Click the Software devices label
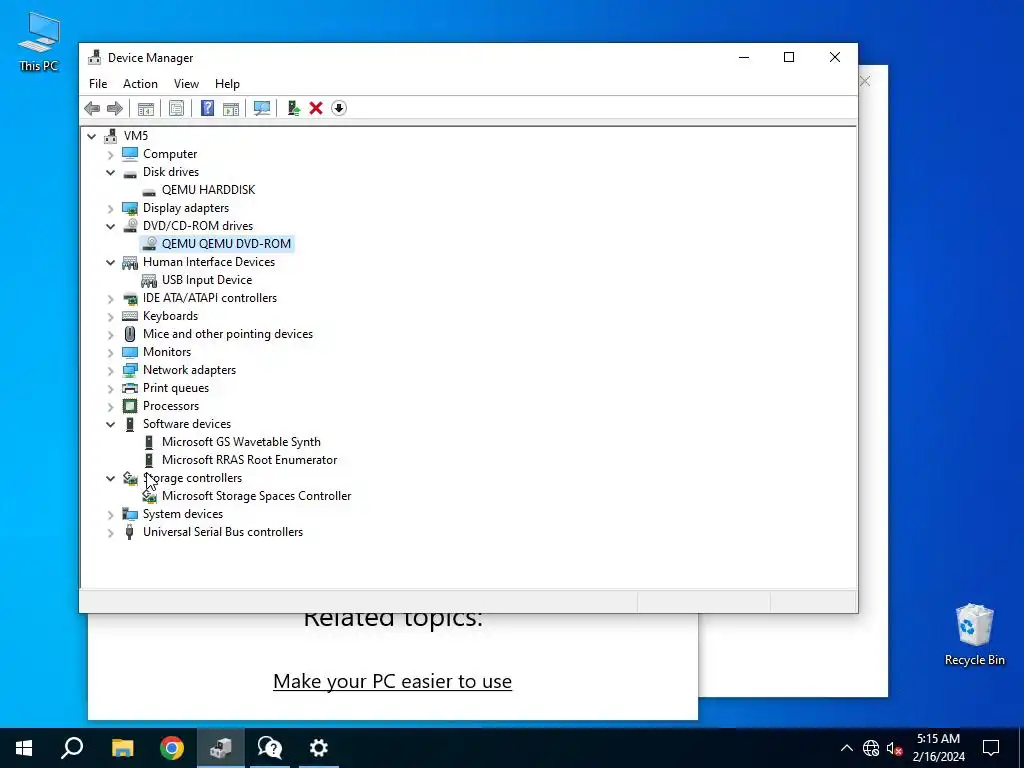The height and width of the screenshot is (768, 1024). (187, 424)
